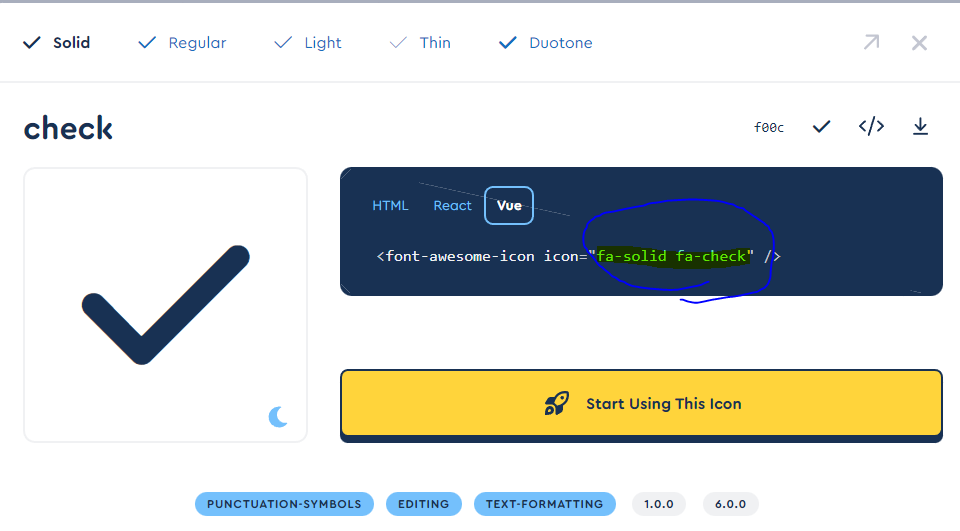Switch to the Thin icon style
Image resolution: width=960 pixels, height=531 pixels.
coord(420,43)
